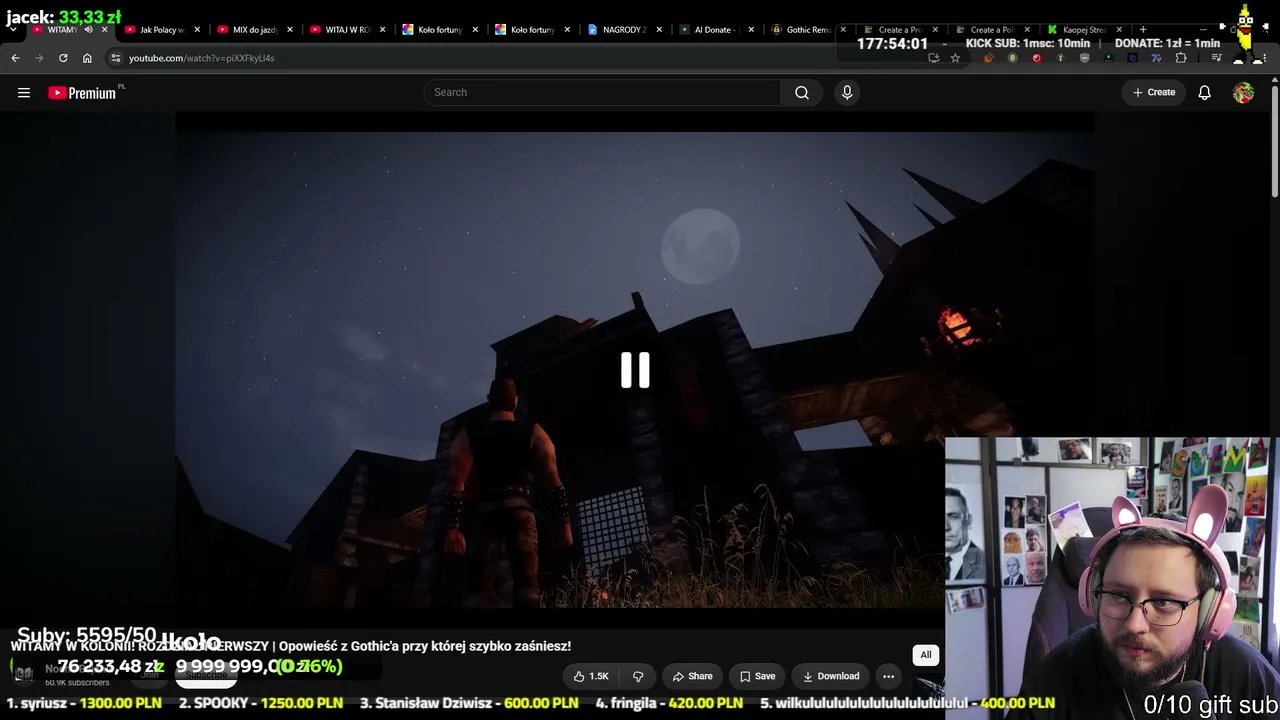The image size is (1280, 720).
Task: Bookmark this page with the star
Action: click(955, 58)
